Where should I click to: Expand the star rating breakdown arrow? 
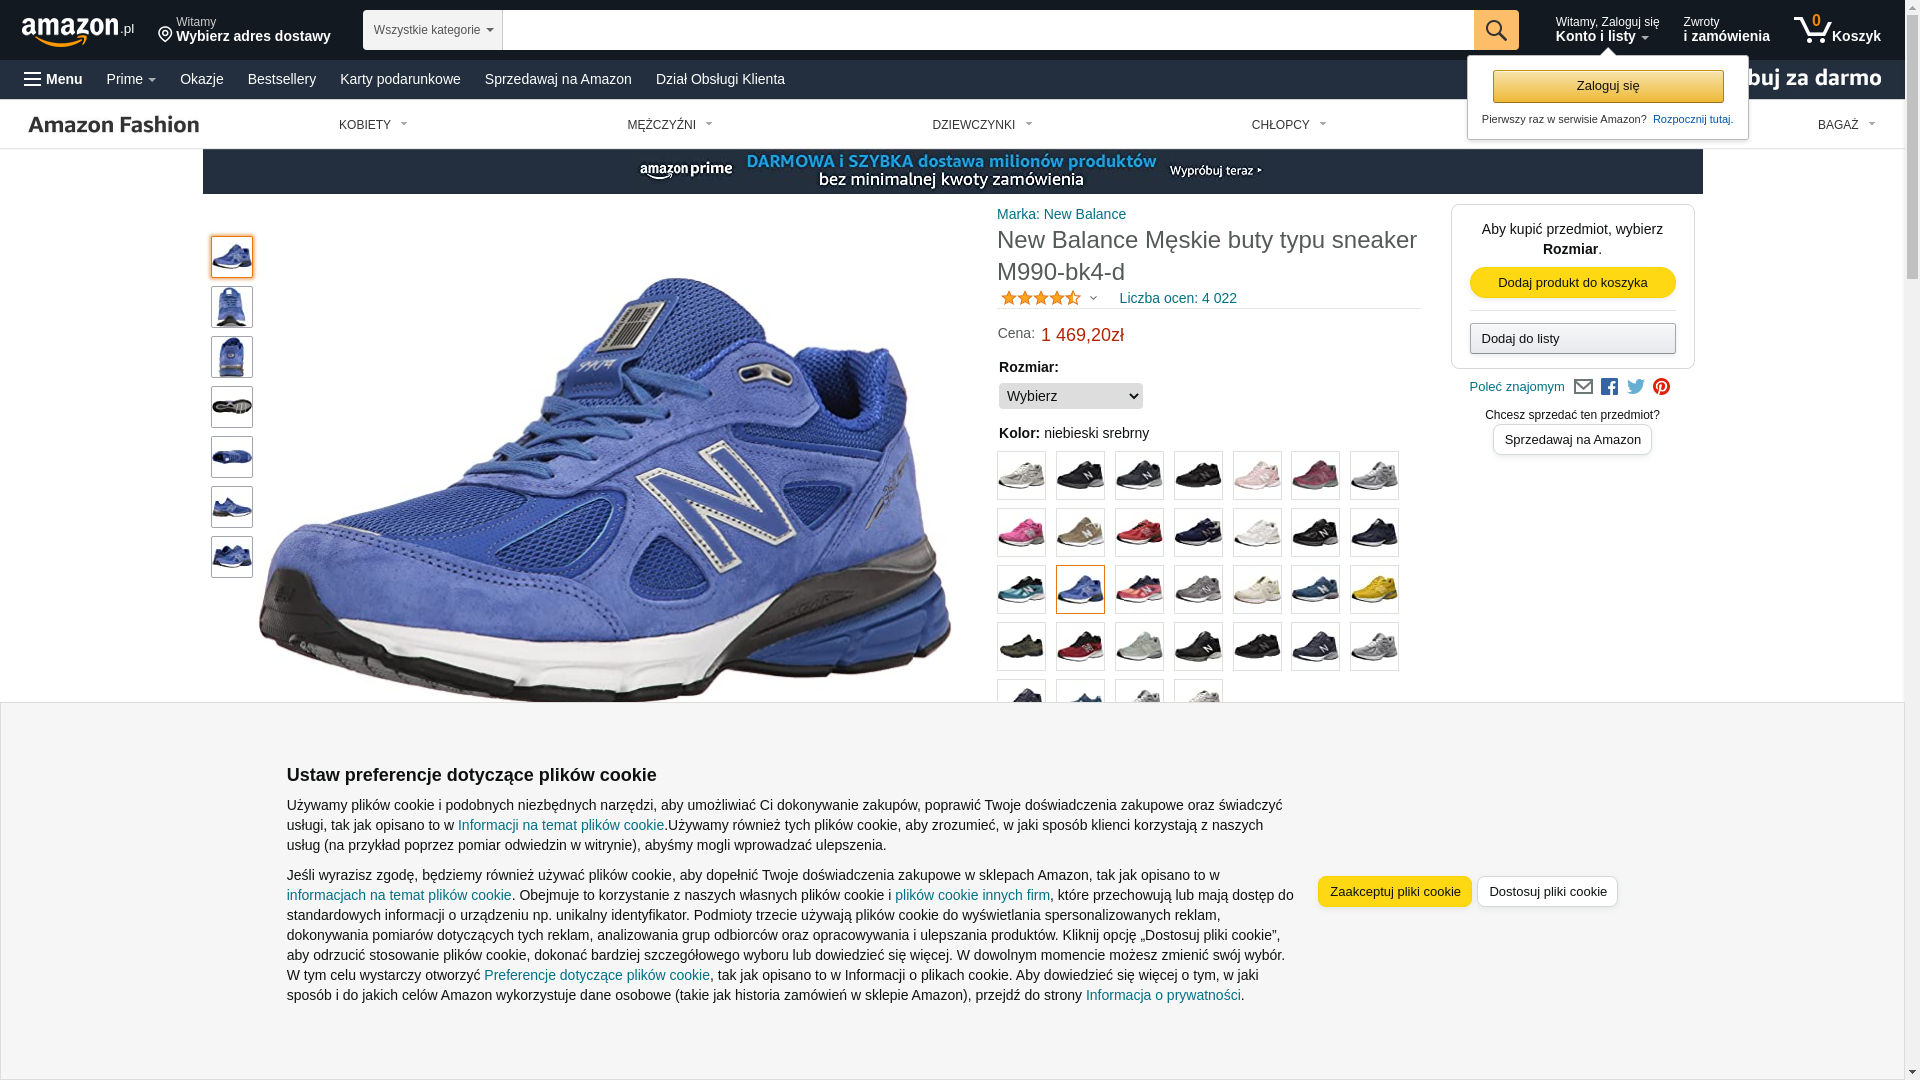(1093, 298)
